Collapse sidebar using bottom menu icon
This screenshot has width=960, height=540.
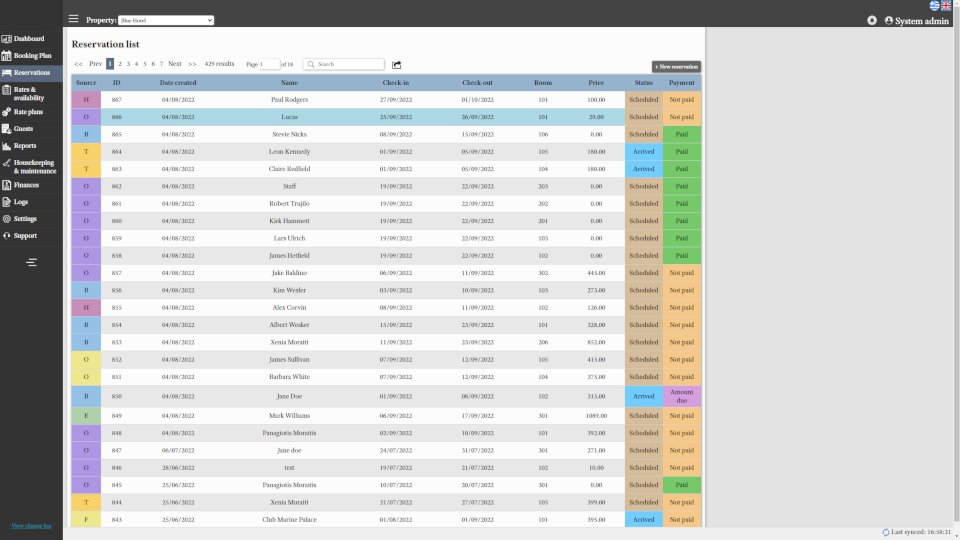(x=31, y=262)
